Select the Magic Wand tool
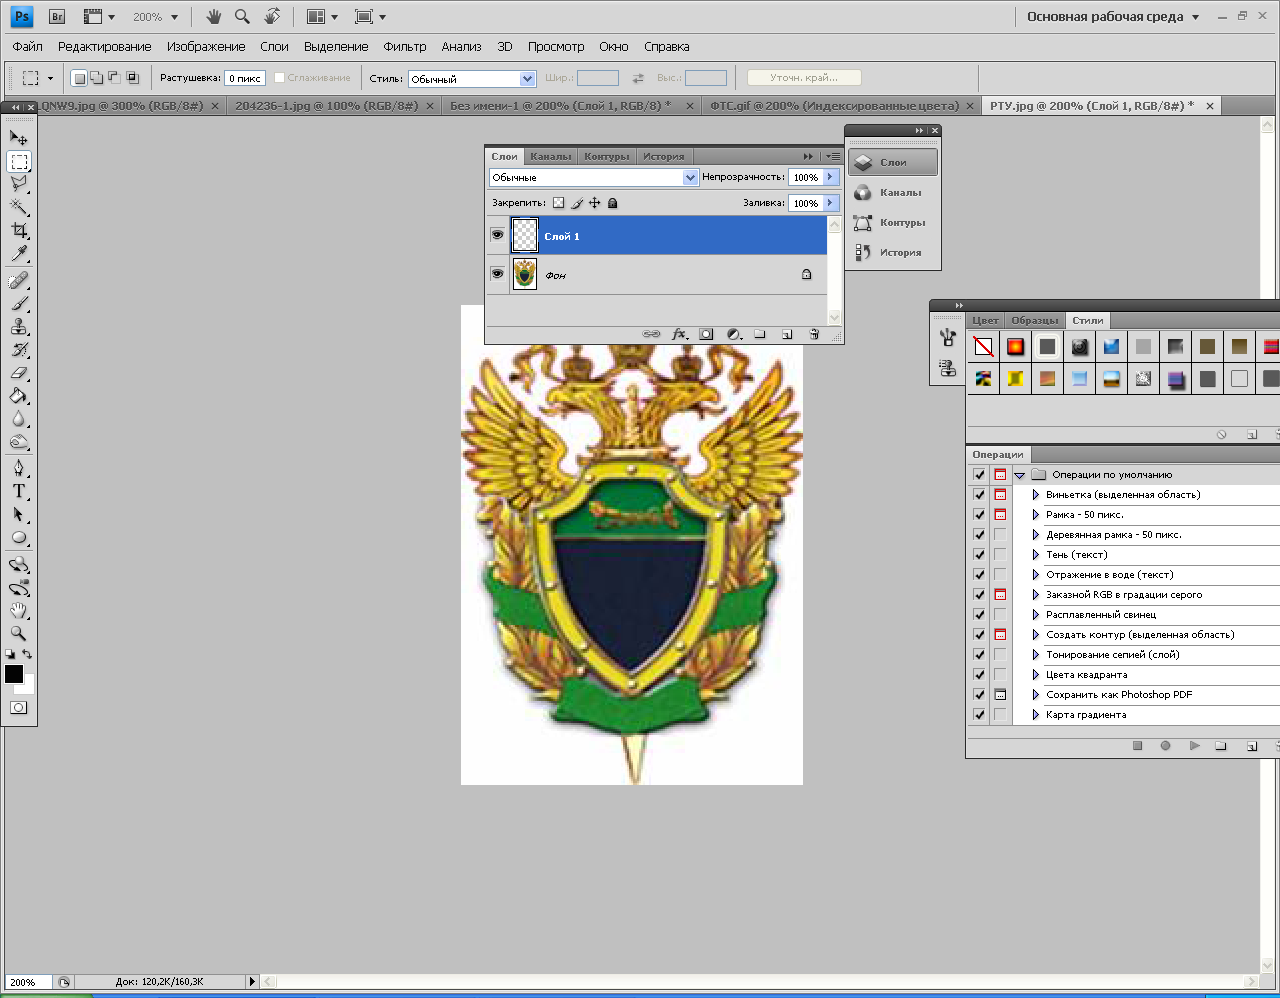Image resolution: width=1280 pixels, height=998 pixels. (19, 207)
